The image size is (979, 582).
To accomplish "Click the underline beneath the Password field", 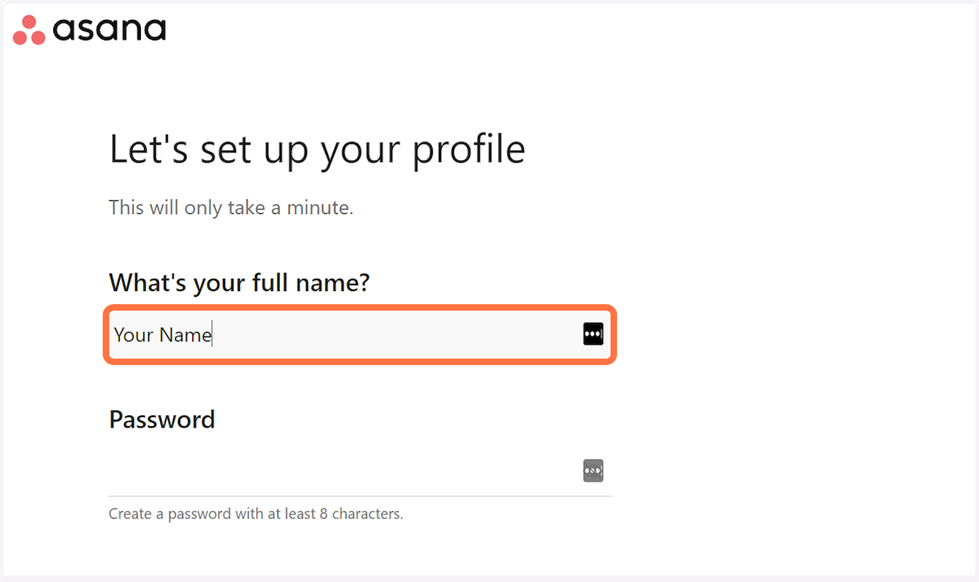I will coord(360,495).
